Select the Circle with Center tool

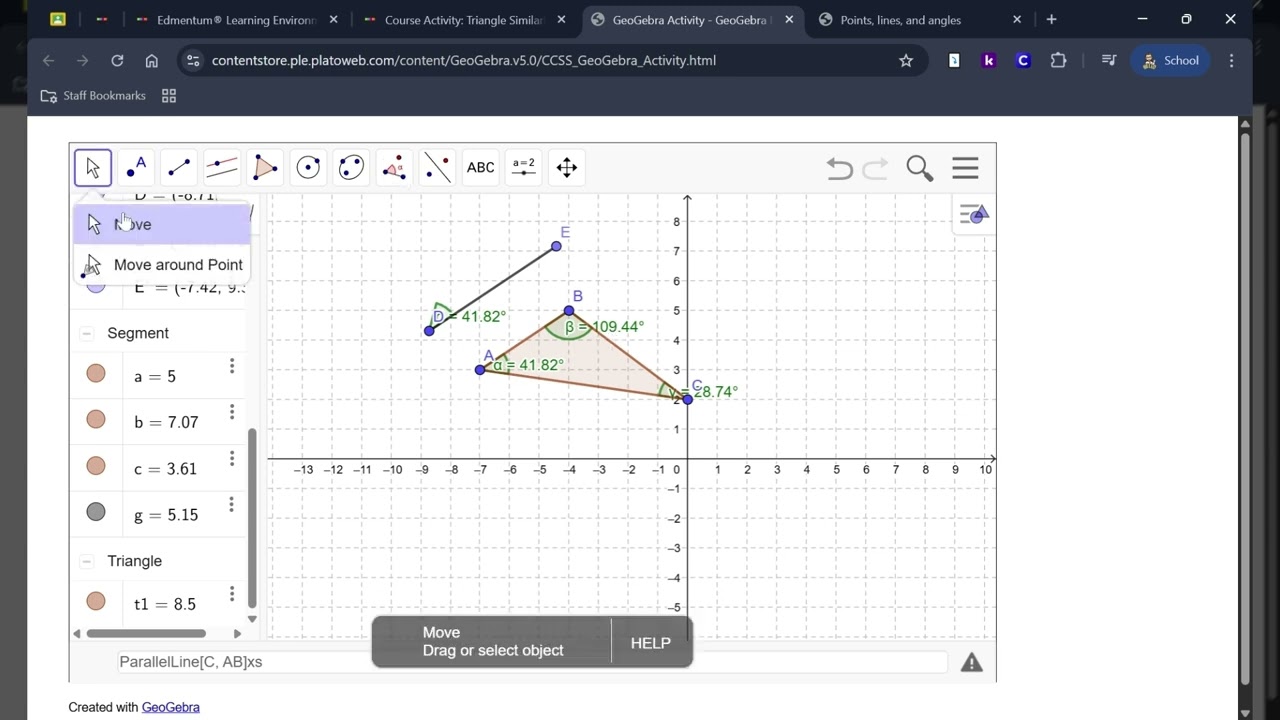tap(308, 168)
